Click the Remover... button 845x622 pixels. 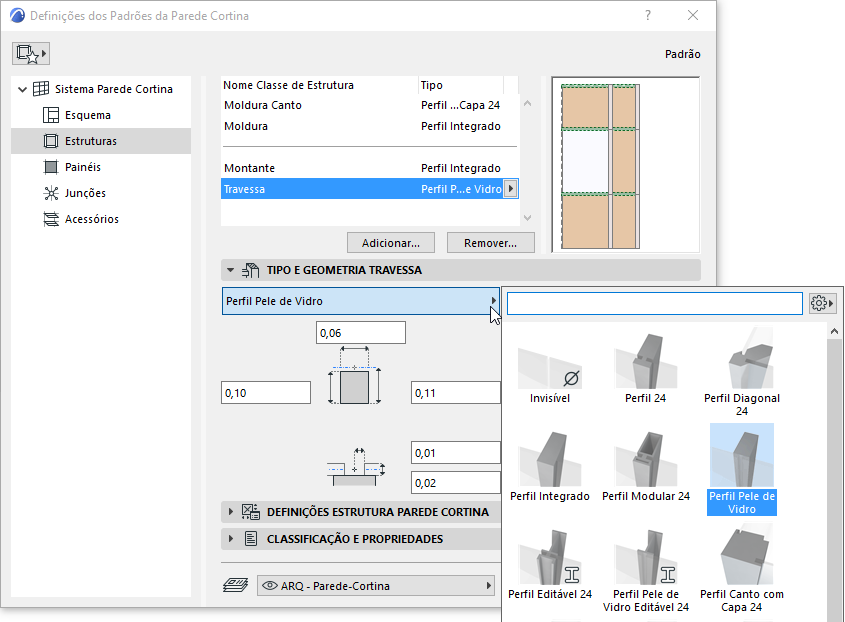[x=490, y=243]
